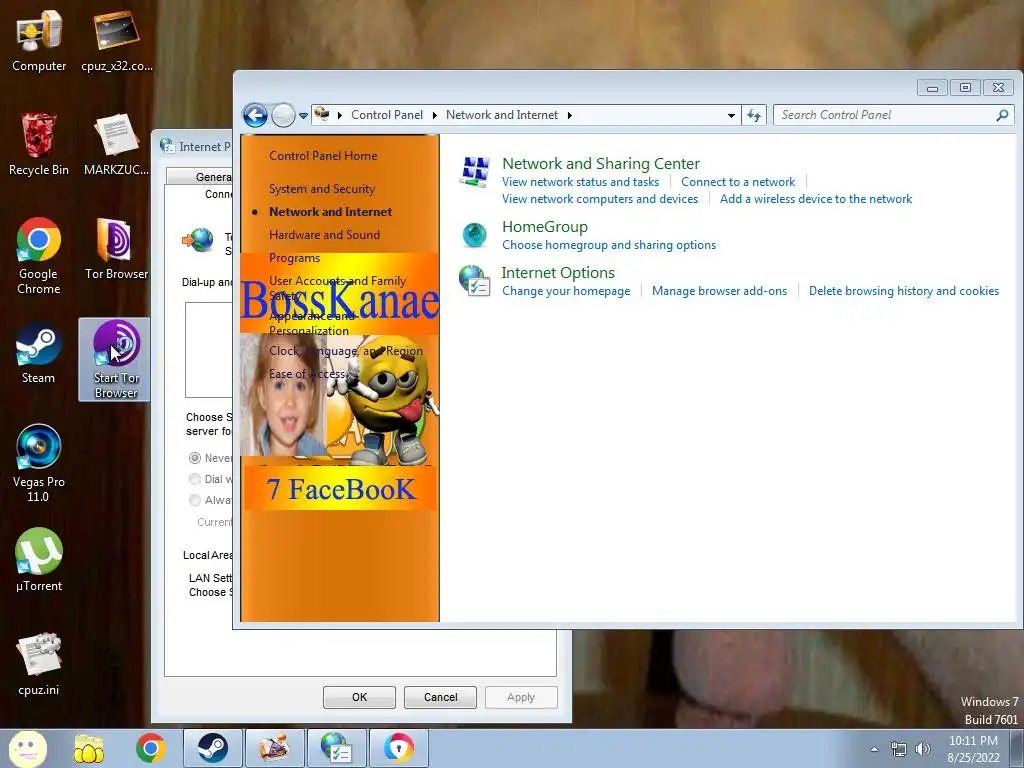Click View network computers and devices

point(600,199)
